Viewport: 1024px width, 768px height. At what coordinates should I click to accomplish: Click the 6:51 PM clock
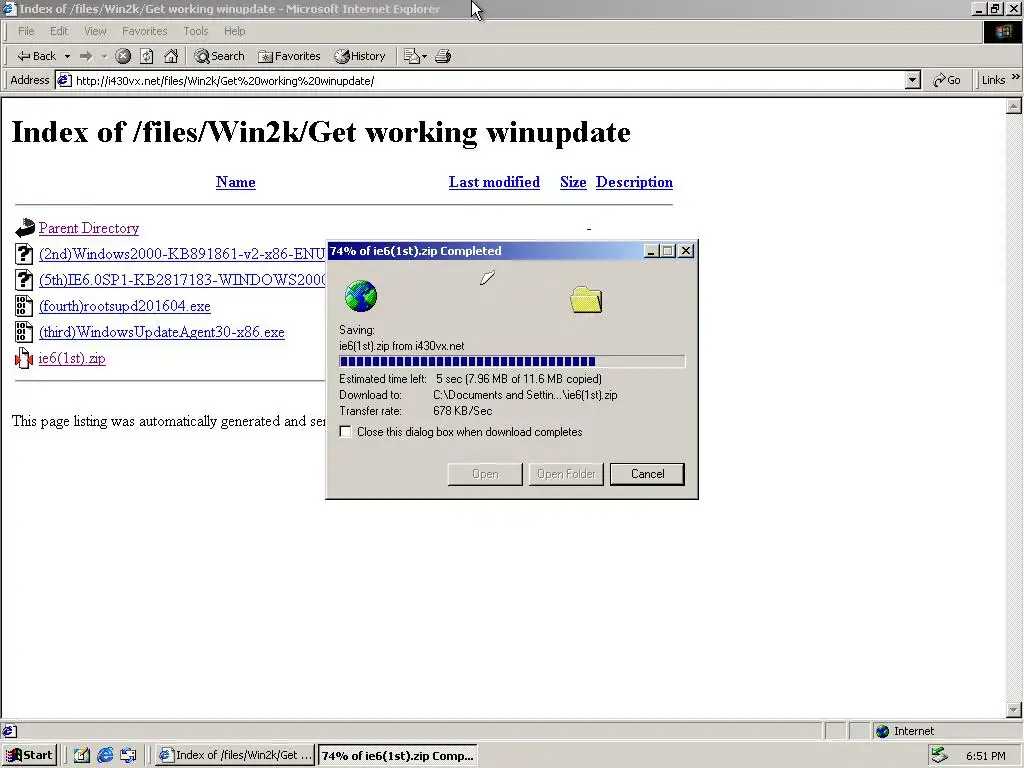[x=985, y=756]
